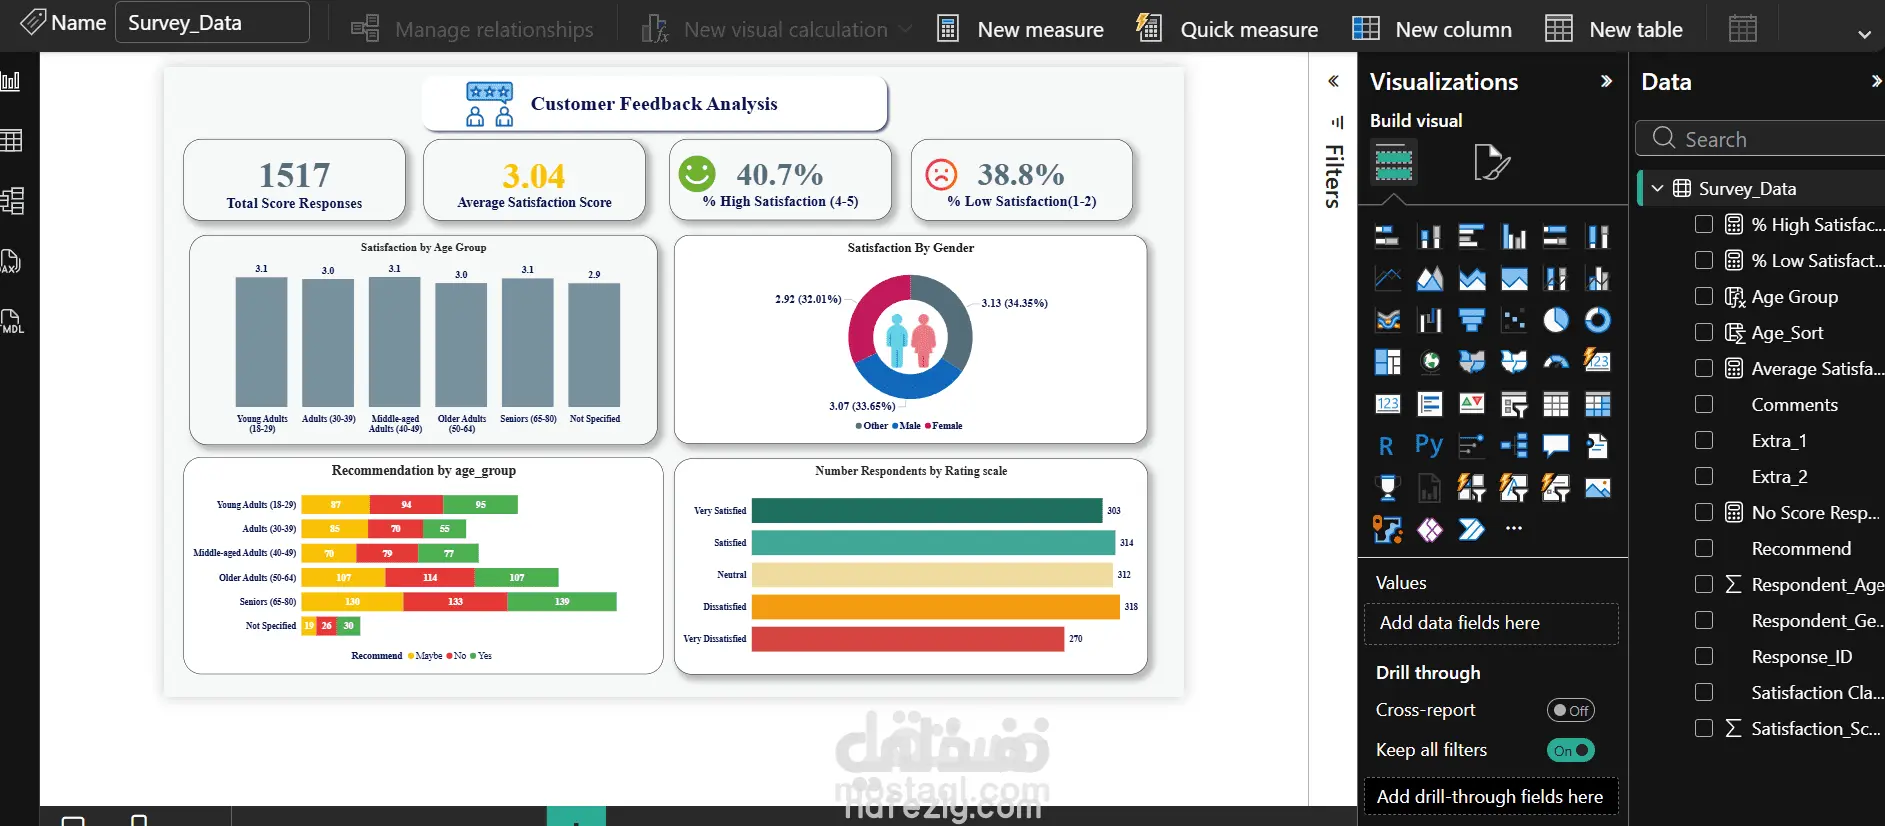Image resolution: width=1885 pixels, height=826 pixels.
Task: Turn off Keep all filters toggle
Action: point(1571,750)
